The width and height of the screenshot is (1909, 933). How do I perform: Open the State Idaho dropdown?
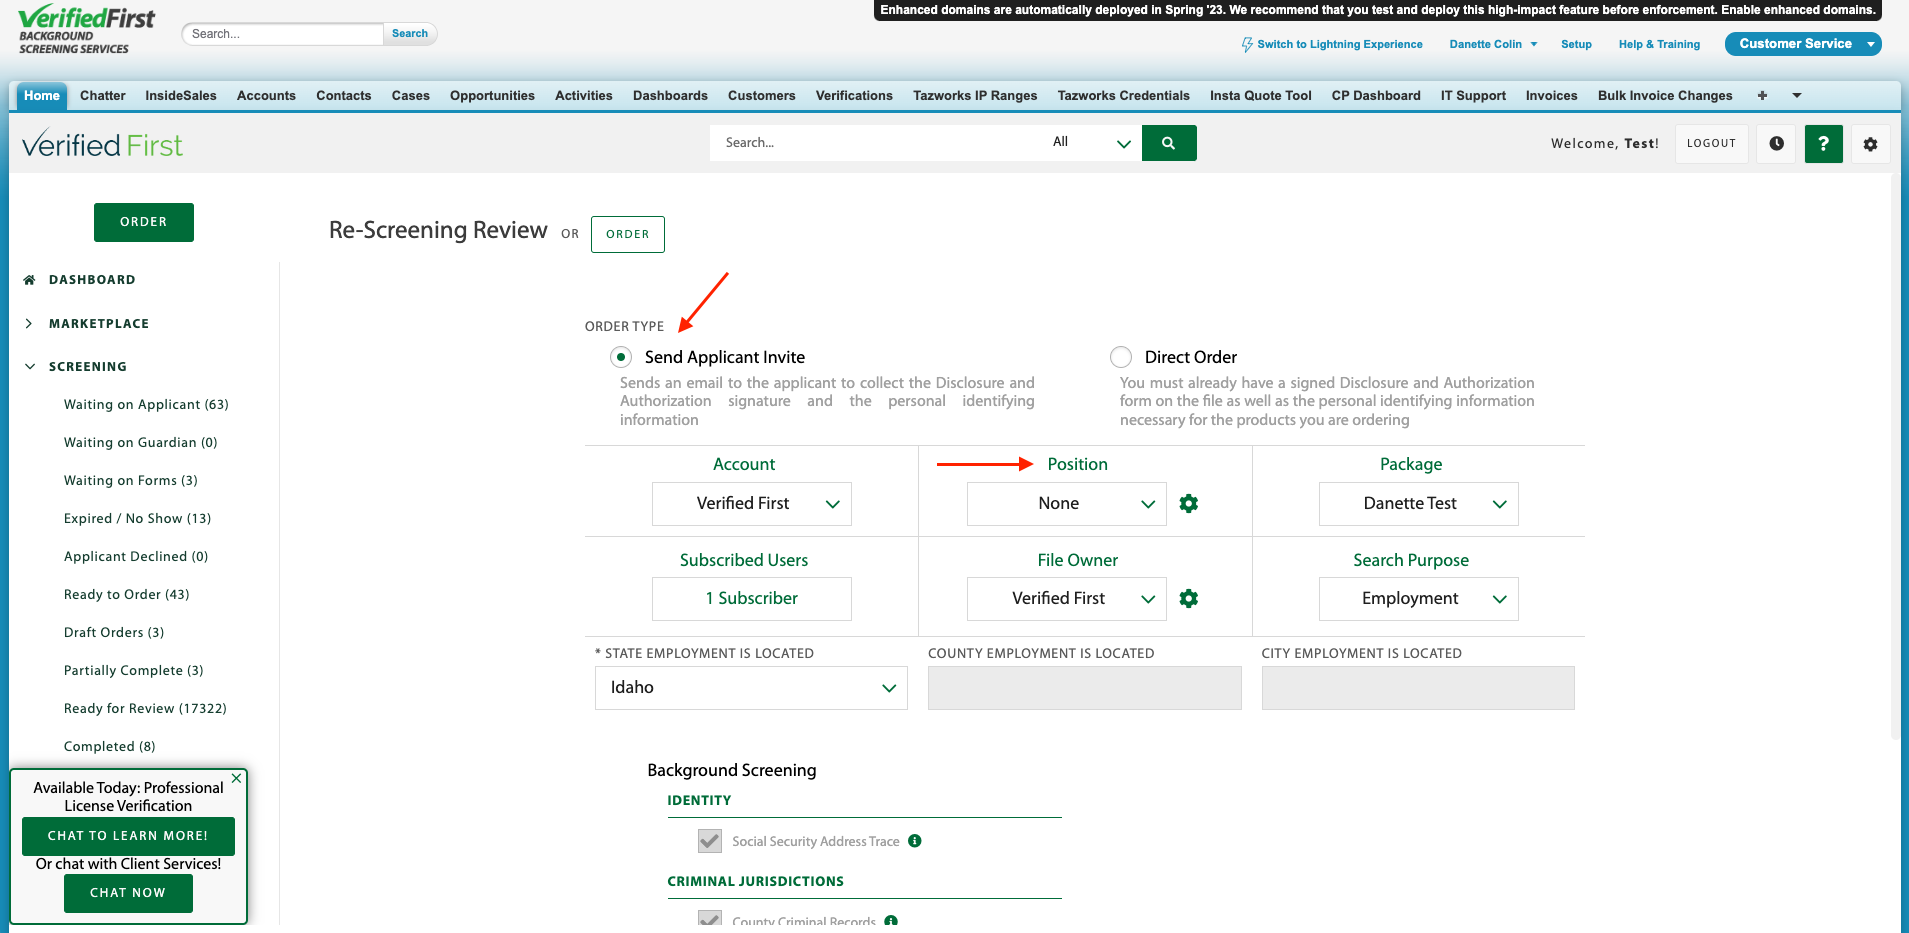(x=751, y=688)
